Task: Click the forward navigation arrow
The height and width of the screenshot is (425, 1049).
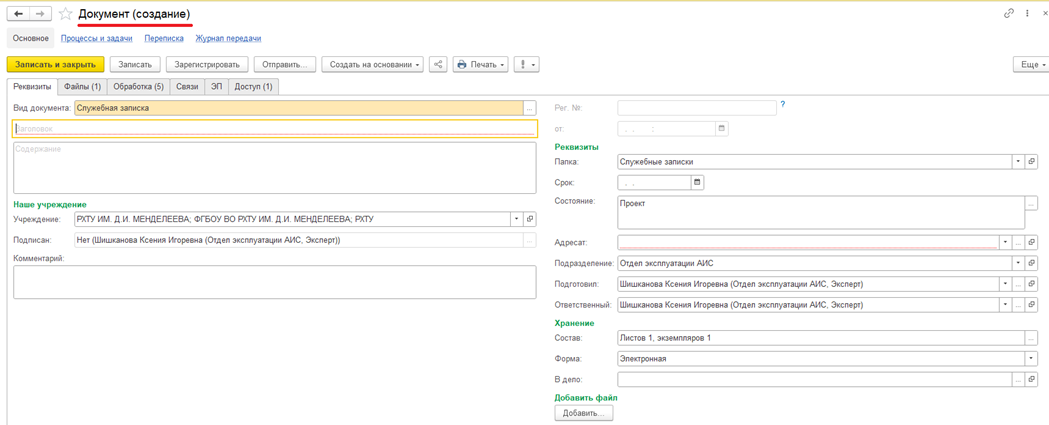Action: click(x=40, y=14)
